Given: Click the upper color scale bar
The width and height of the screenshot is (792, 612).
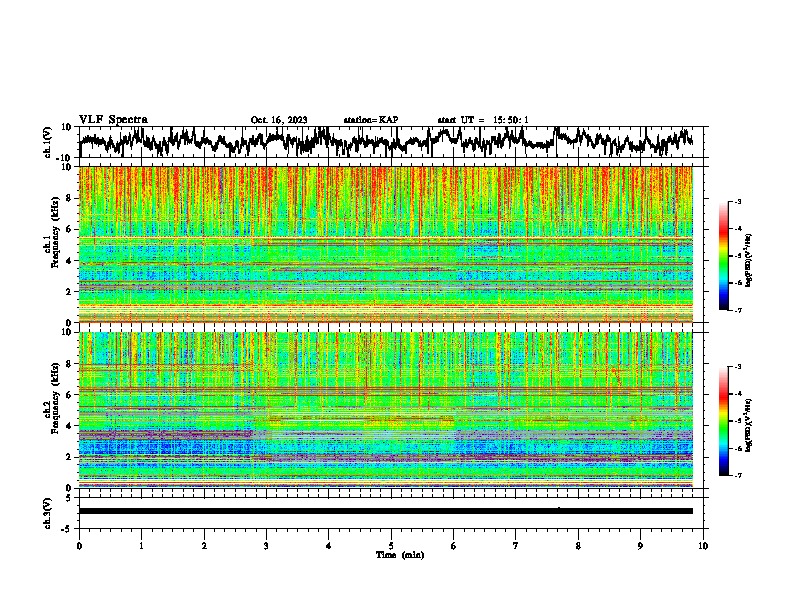Looking at the screenshot, I should [723, 256].
